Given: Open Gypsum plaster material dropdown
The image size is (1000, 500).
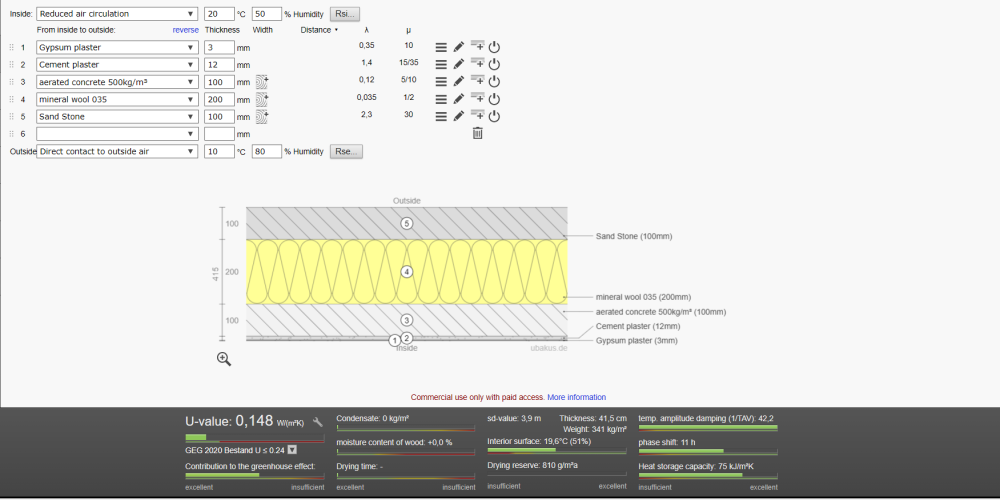Looking at the screenshot, I should 117,47.
